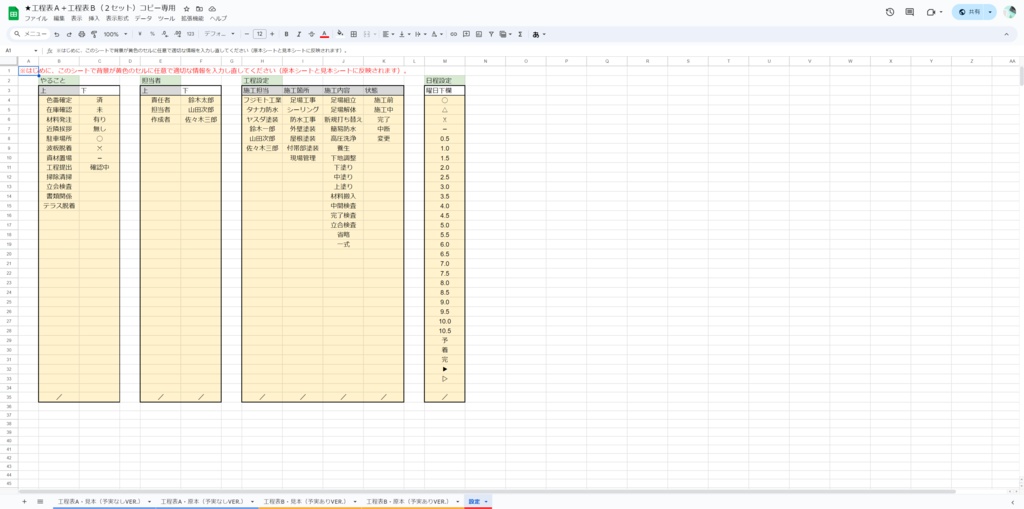
Task: Switch to 工程表B・見本（予実ありVER.）tab
Action: pos(305,501)
